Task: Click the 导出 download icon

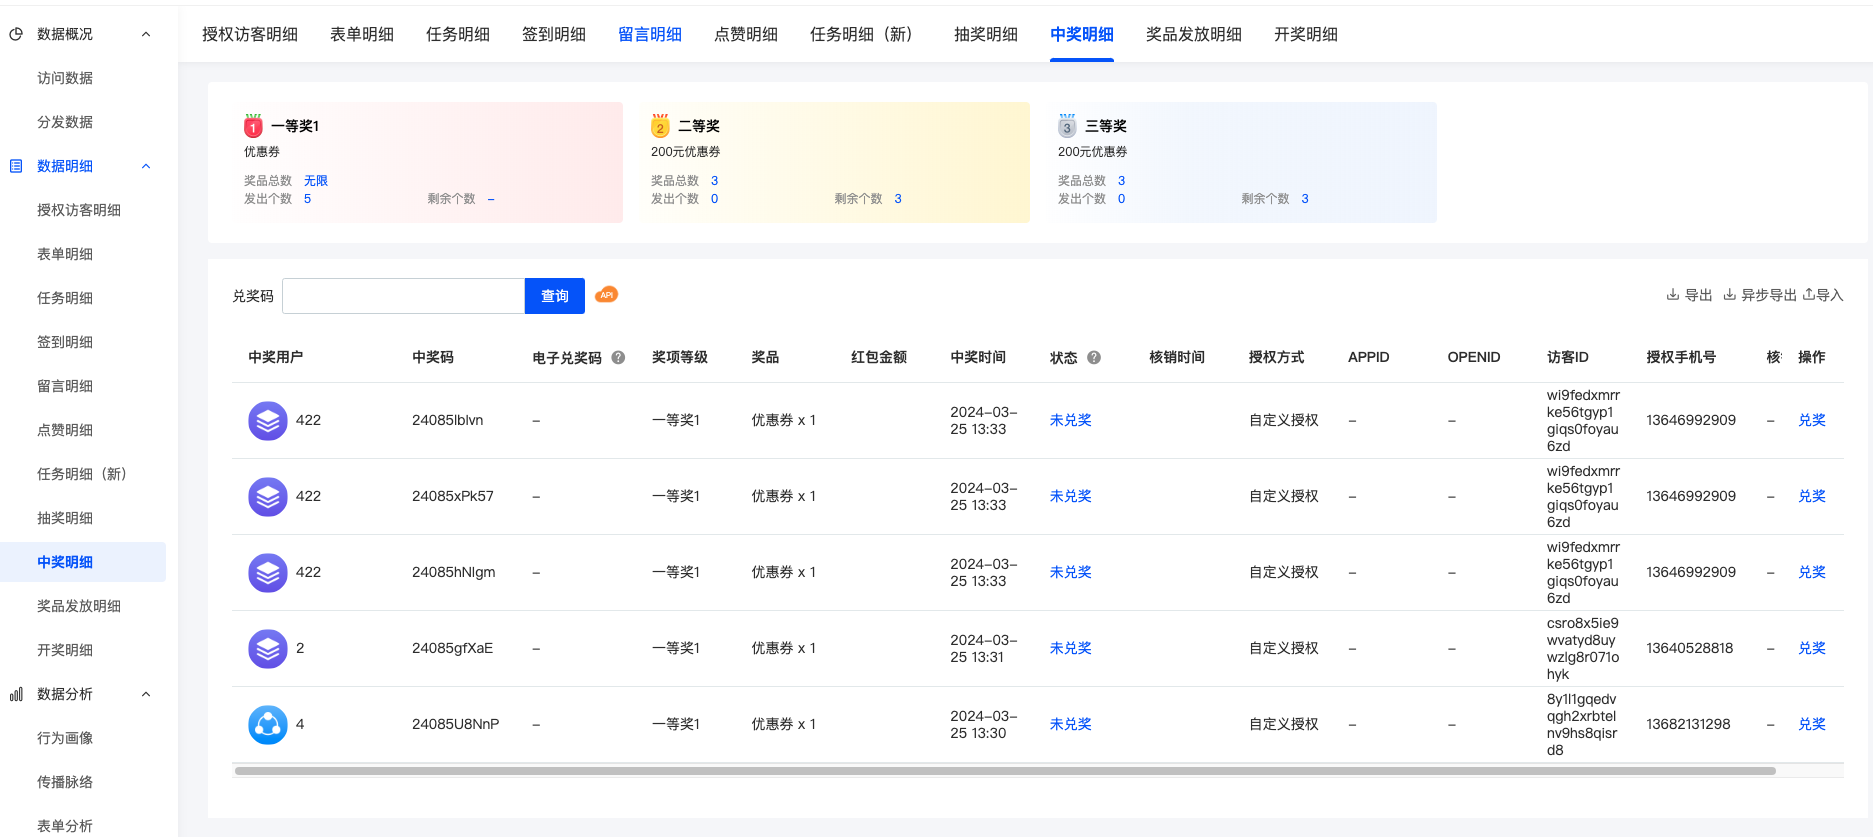Action: pos(1673,295)
